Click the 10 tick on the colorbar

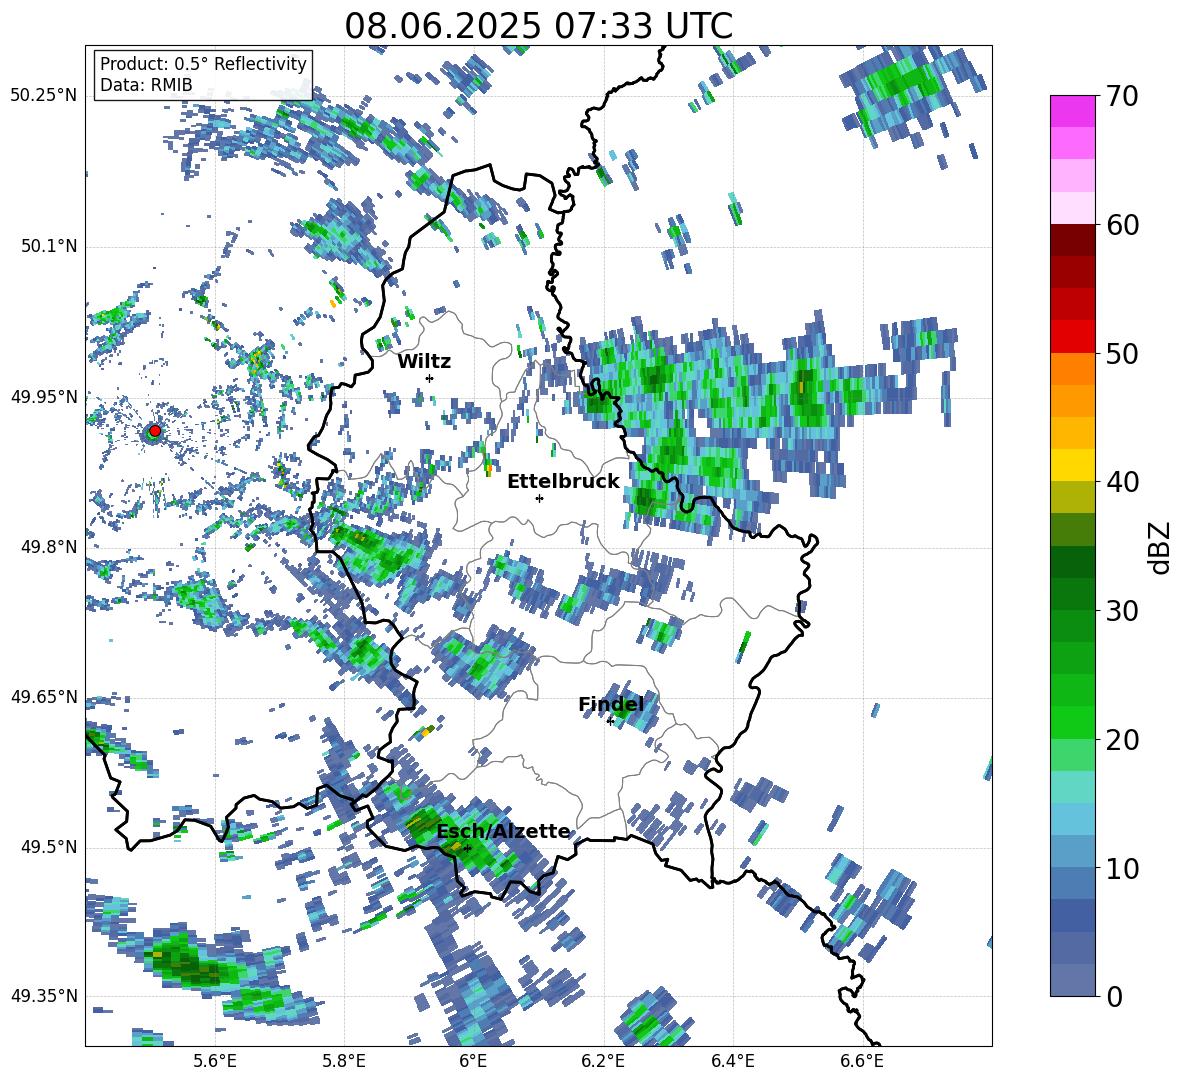tap(1122, 868)
